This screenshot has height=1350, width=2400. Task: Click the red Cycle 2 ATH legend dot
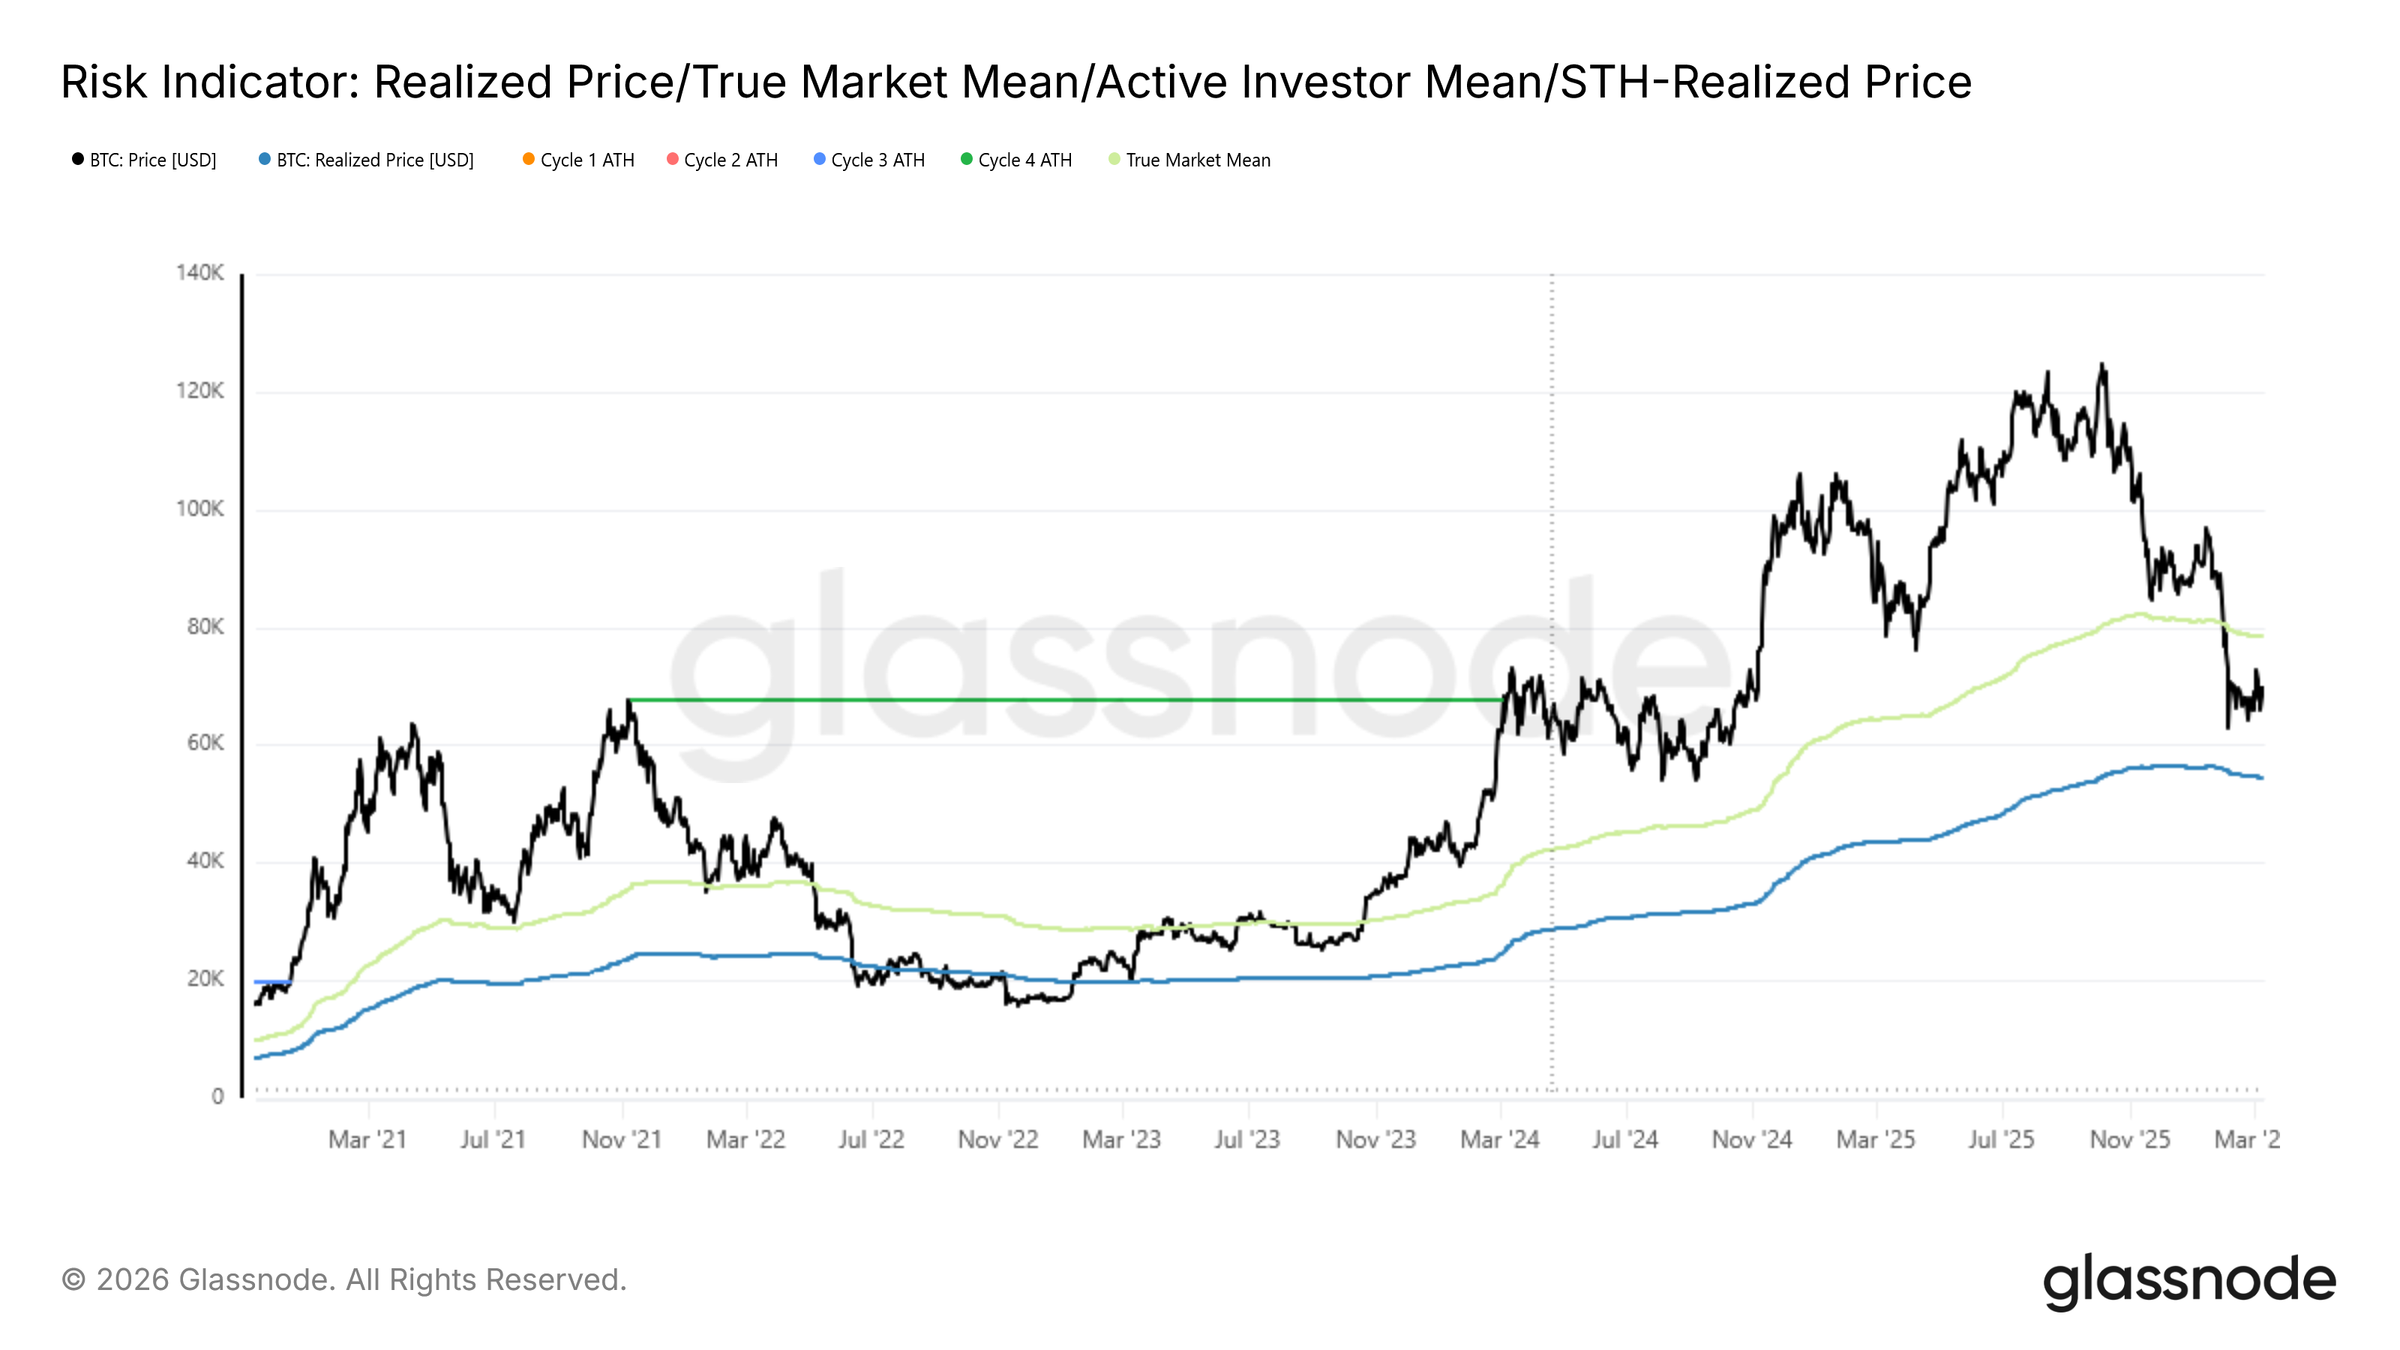point(672,159)
